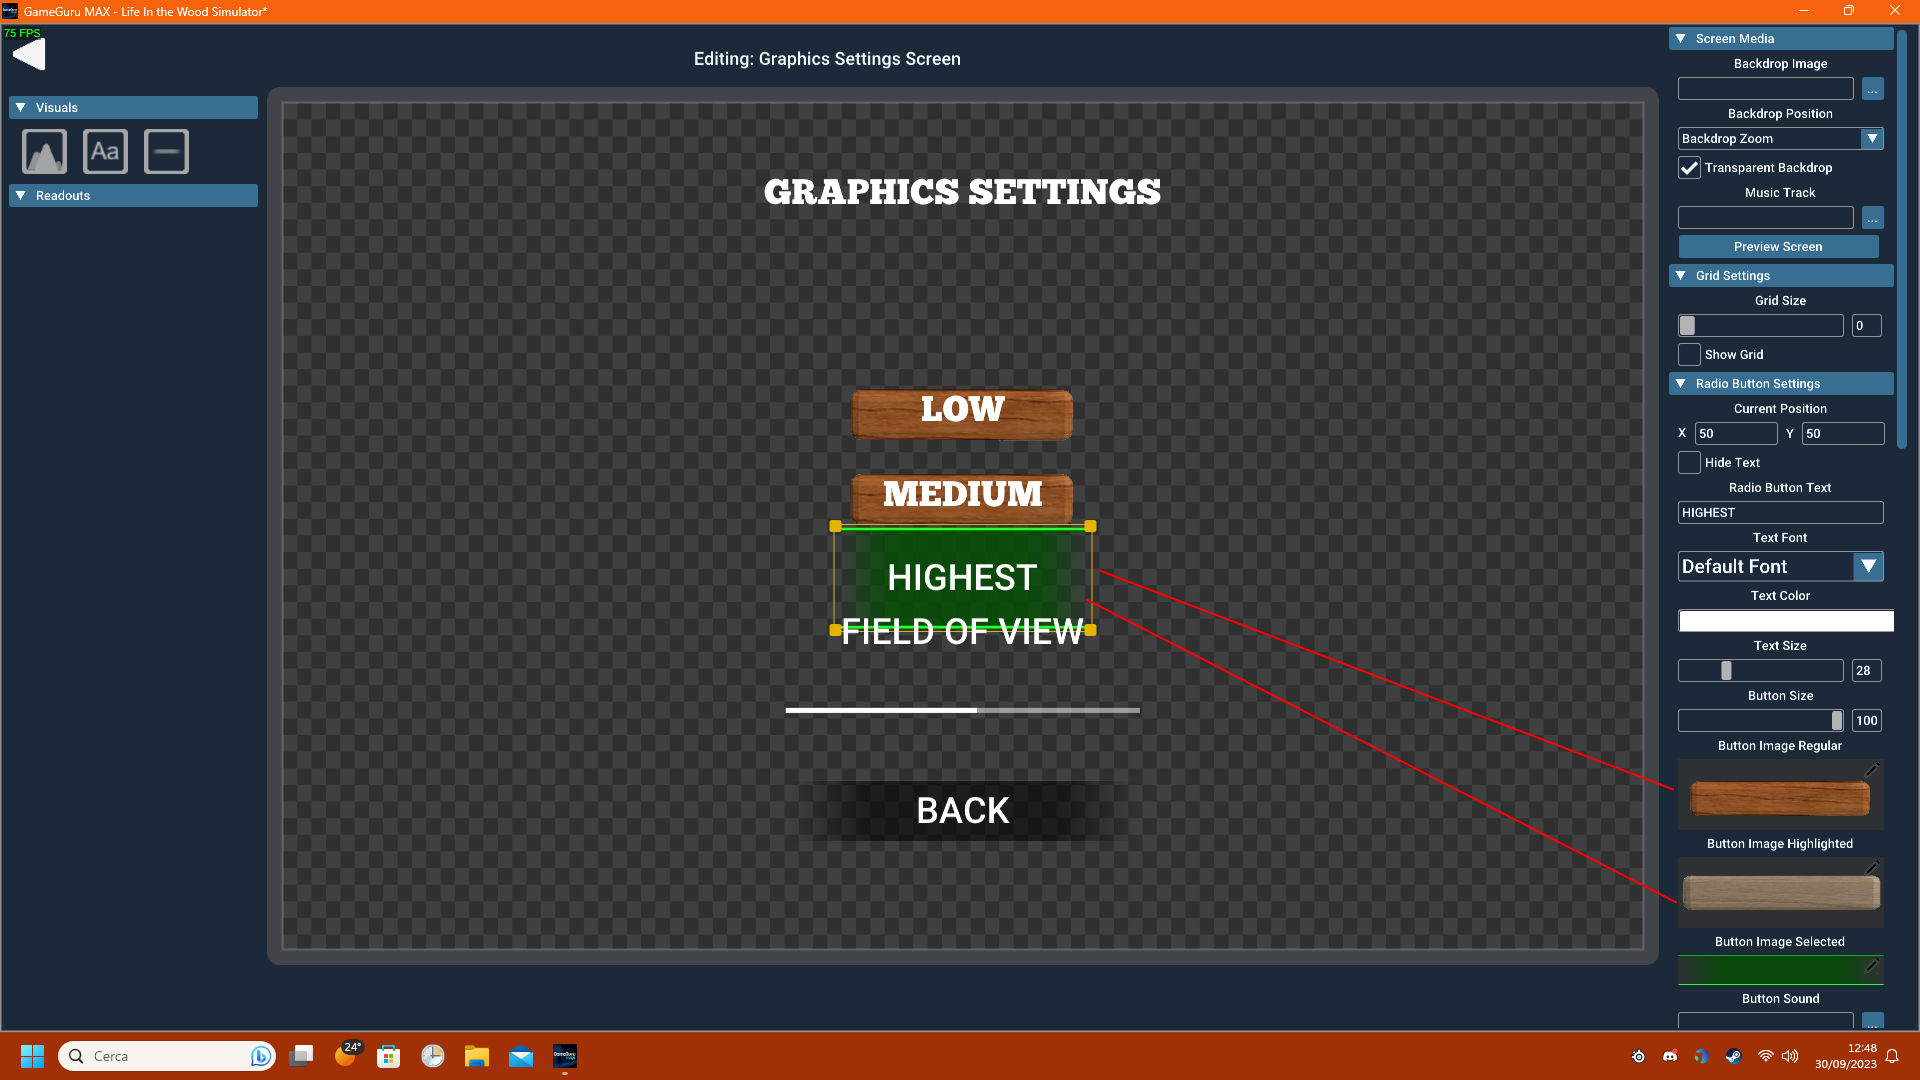Open the Backdrop Position dropdown showing Backdrop Zoom
Screen dimensions: 1920x1080
[1869, 138]
